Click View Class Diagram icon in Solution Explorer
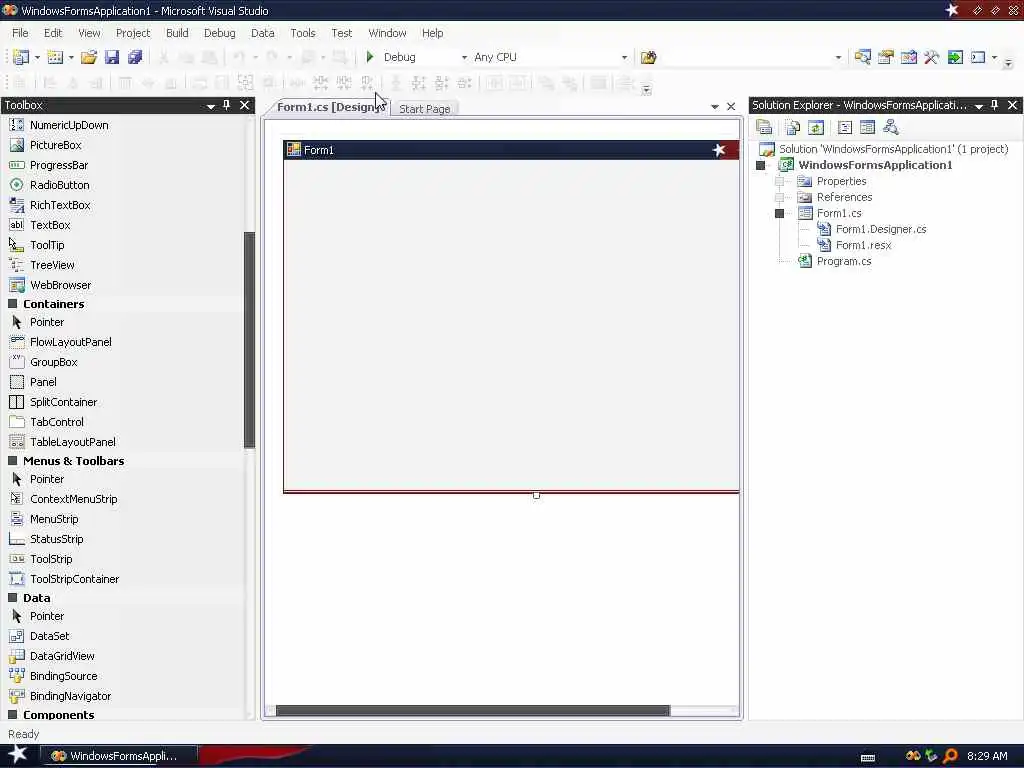The height and width of the screenshot is (768, 1024). (891, 127)
